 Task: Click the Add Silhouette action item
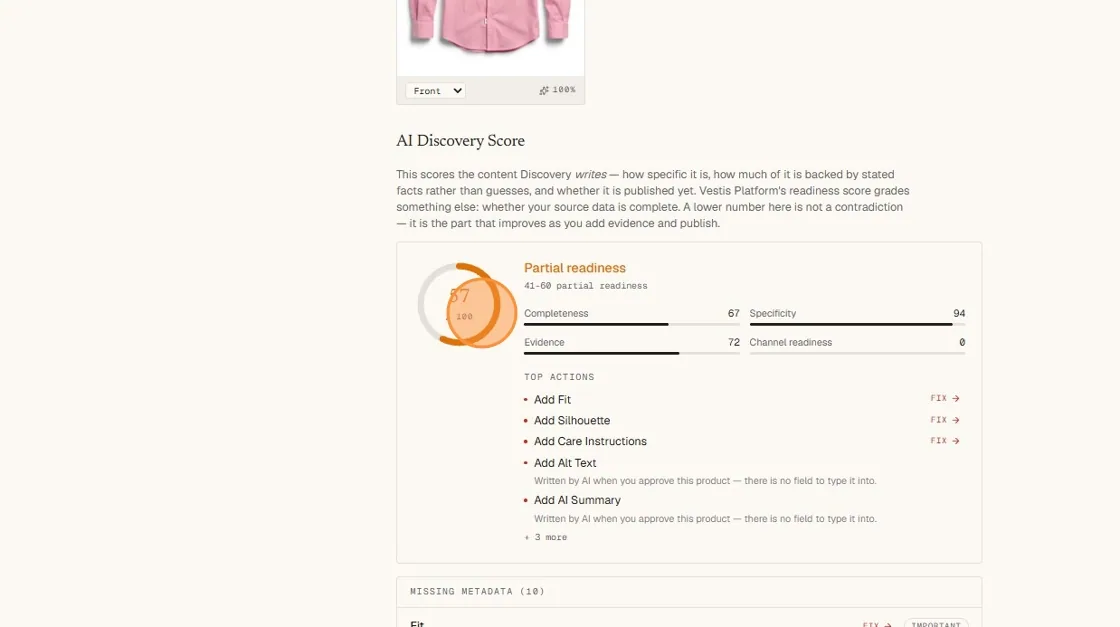point(571,421)
